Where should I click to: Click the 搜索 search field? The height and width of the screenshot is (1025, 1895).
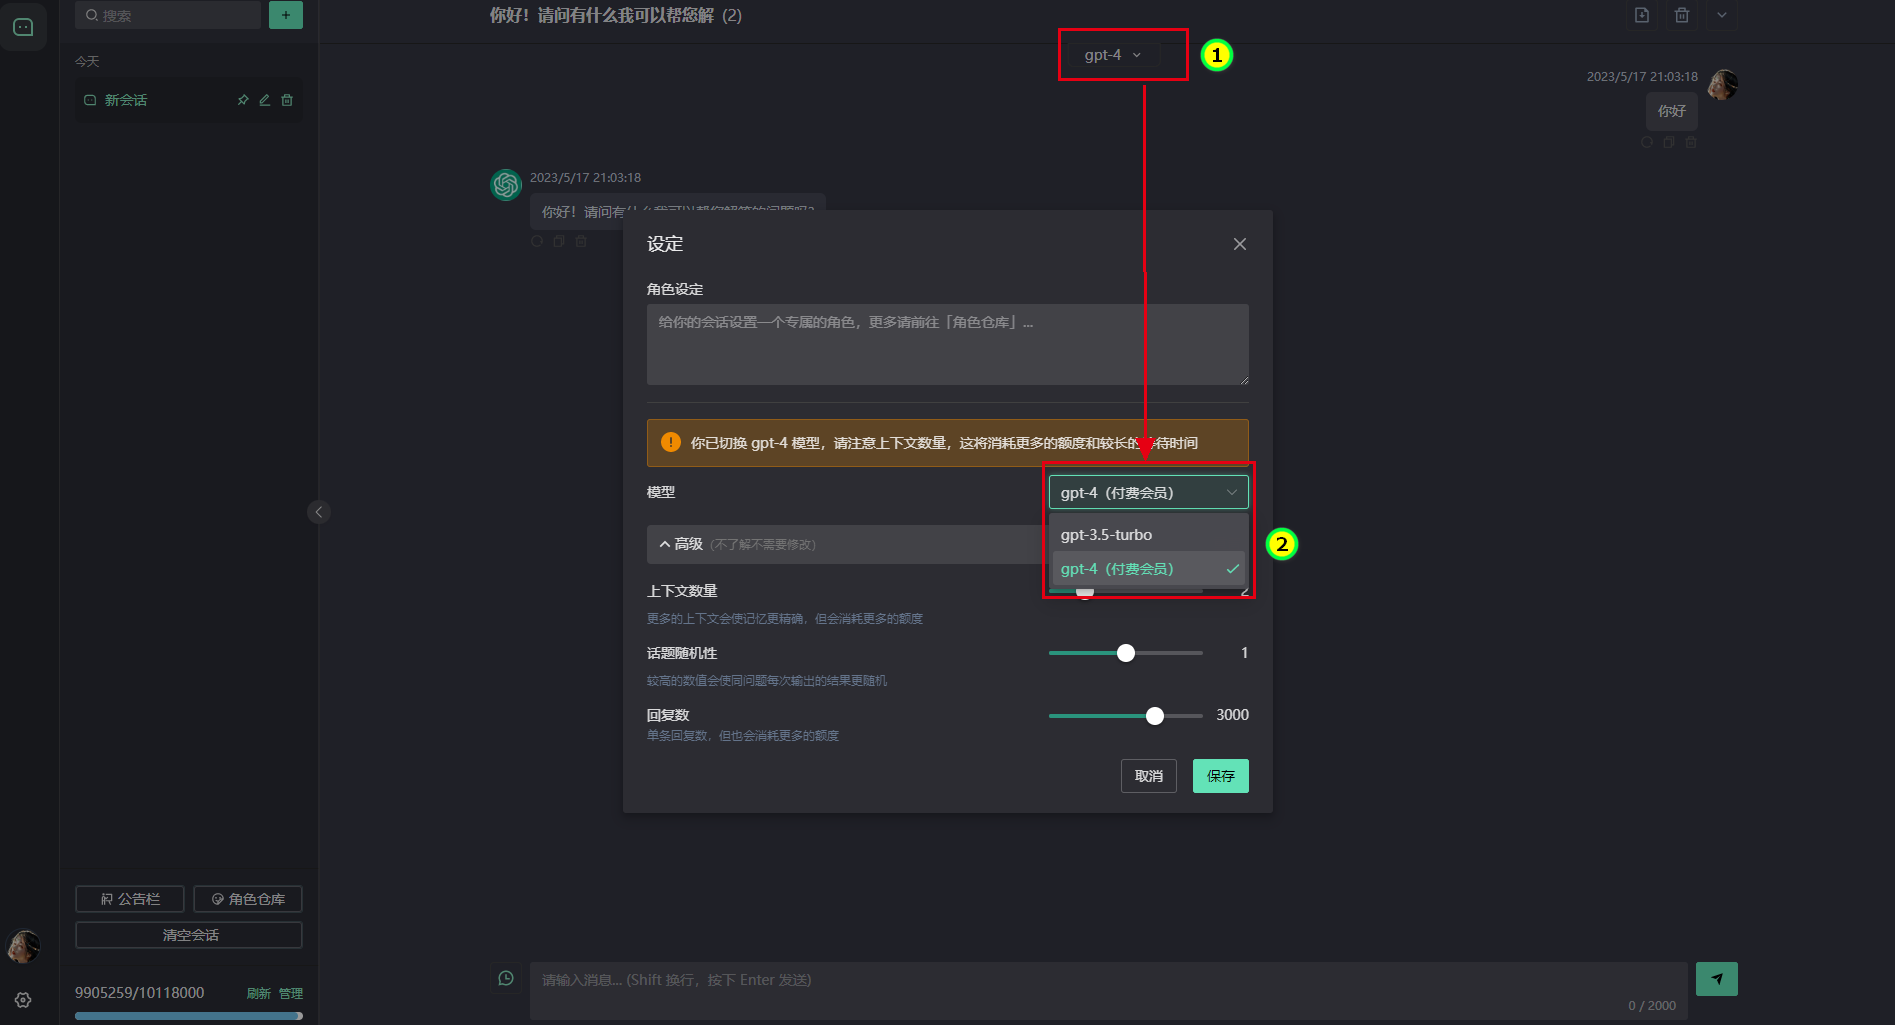tap(168, 15)
